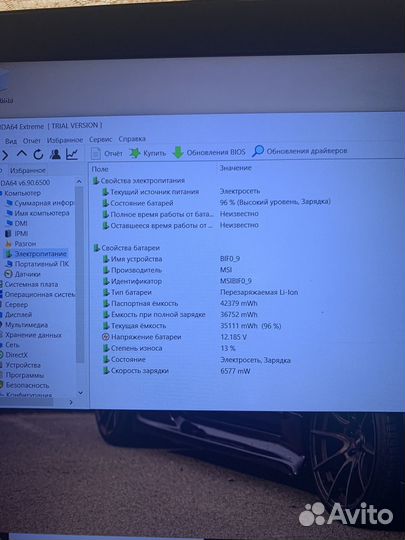
Task: Go forward with the right arrow toolbar icon
Action: [5, 155]
